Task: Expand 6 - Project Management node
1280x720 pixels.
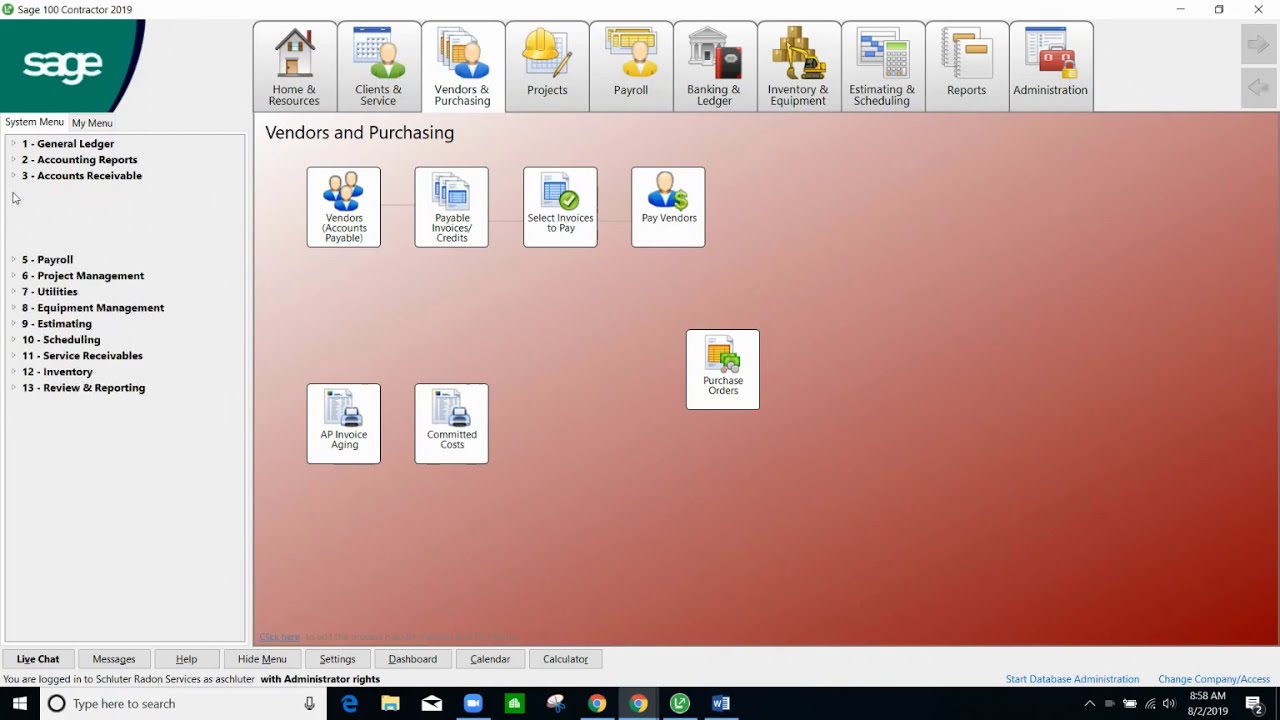Action: pyautogui.click(x=14, y=276)
